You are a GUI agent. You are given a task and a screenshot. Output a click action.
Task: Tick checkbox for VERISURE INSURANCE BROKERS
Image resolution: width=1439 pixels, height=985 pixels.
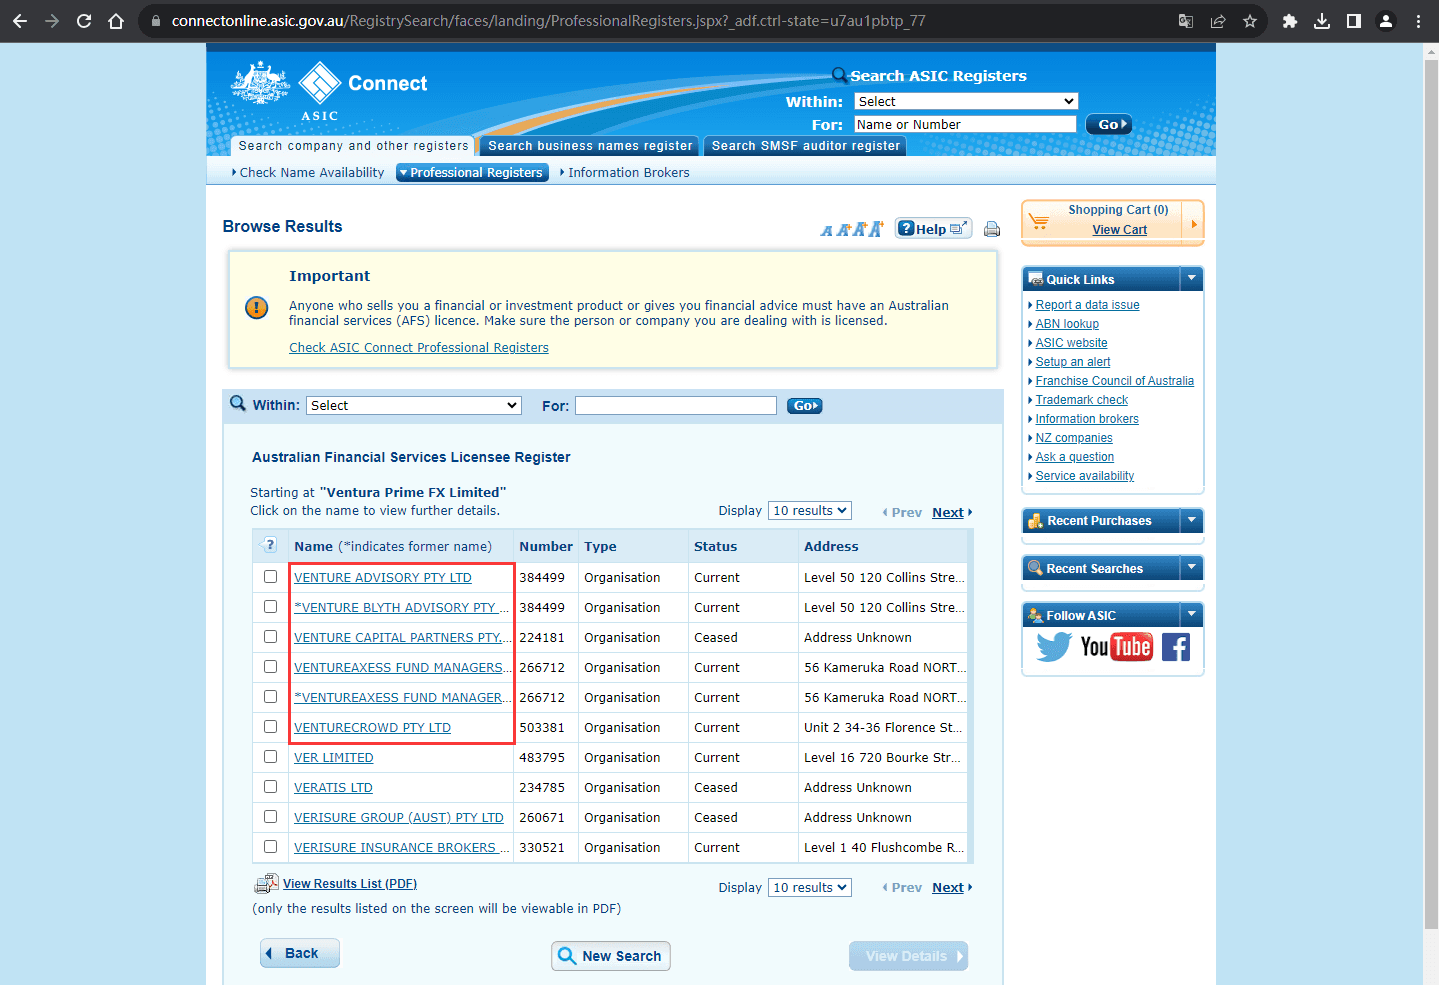[x=270, y=847]
